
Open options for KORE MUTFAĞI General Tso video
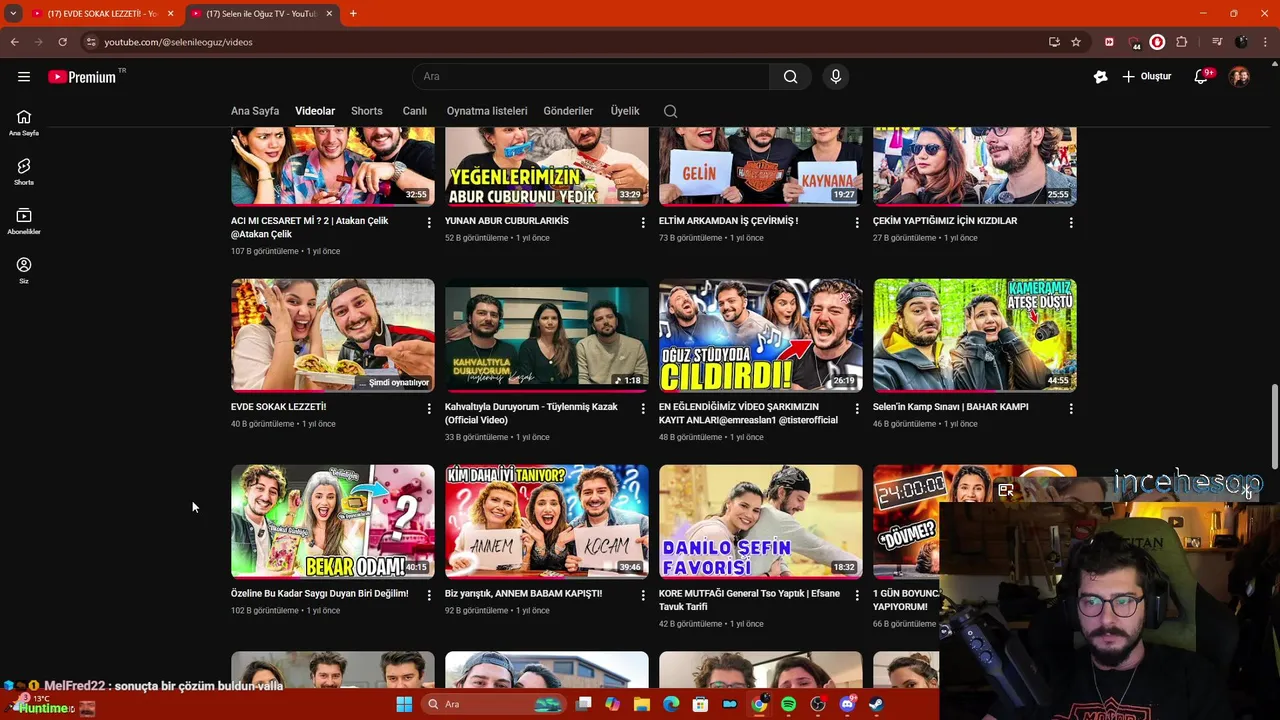tap(857, 595)
